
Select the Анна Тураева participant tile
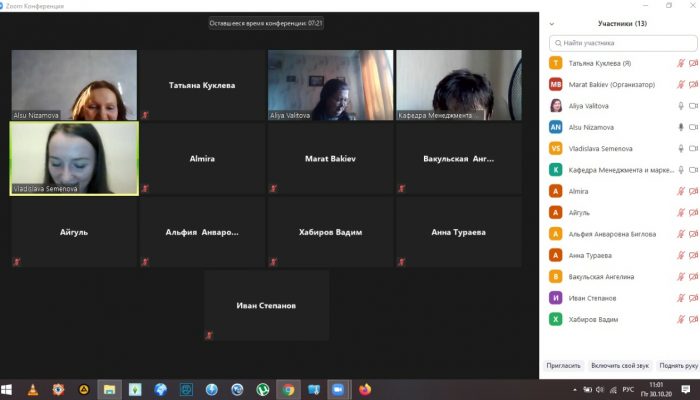(x=459, y=232)
